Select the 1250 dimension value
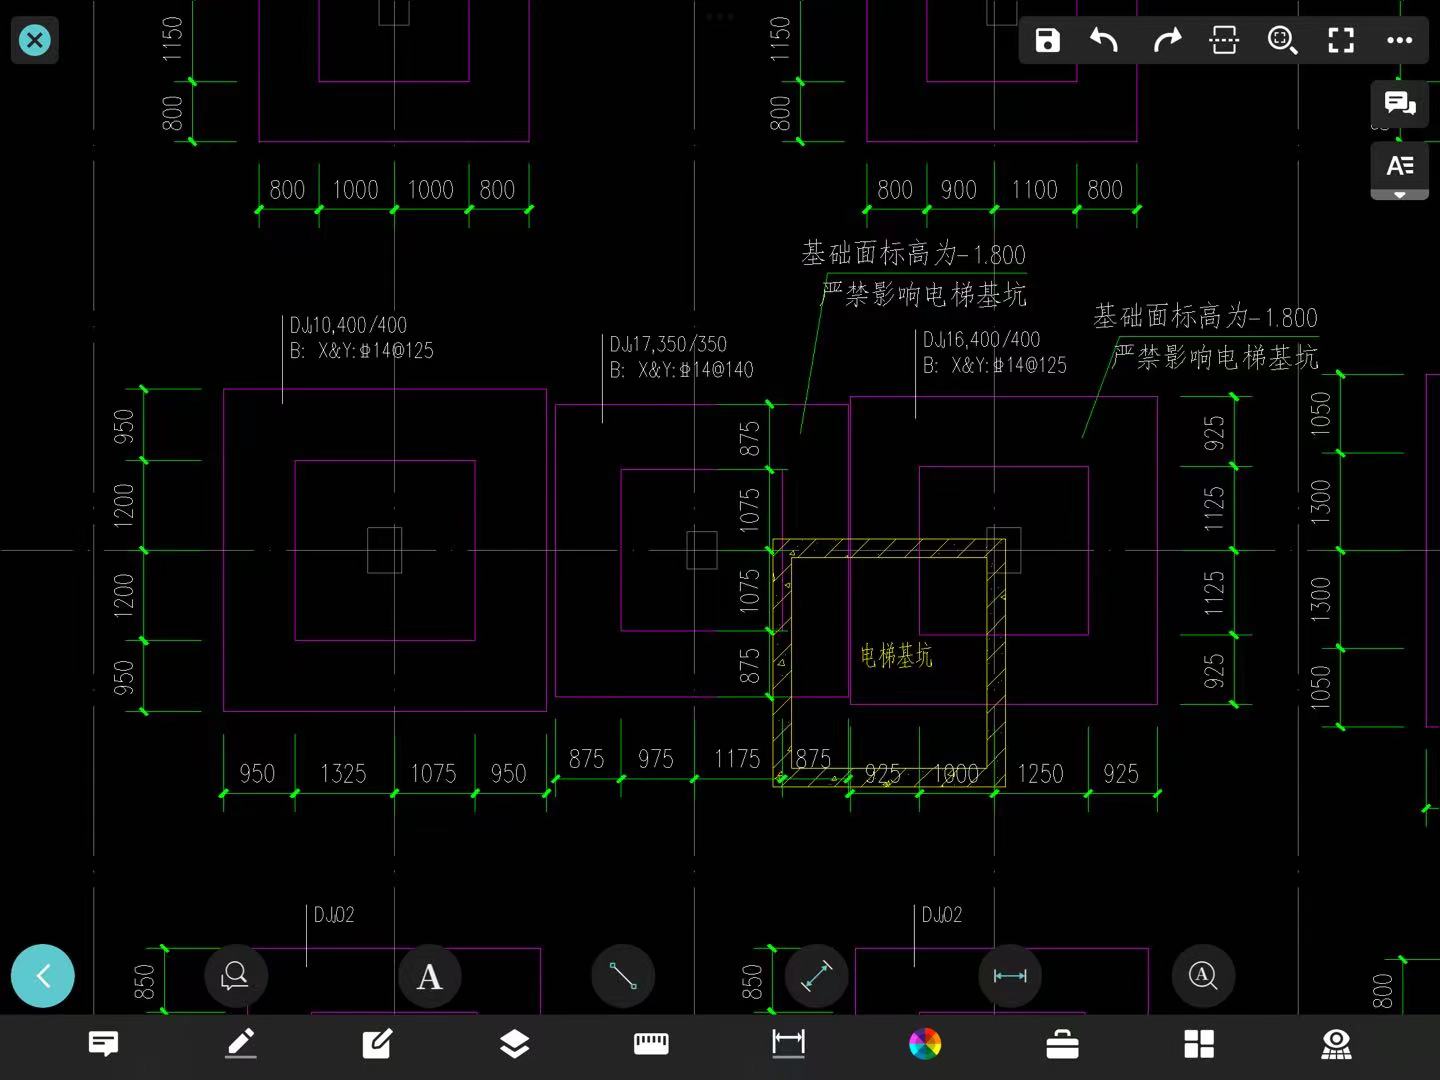This screenshot has width=1440, height=1080. click(x=1040, y=773)
